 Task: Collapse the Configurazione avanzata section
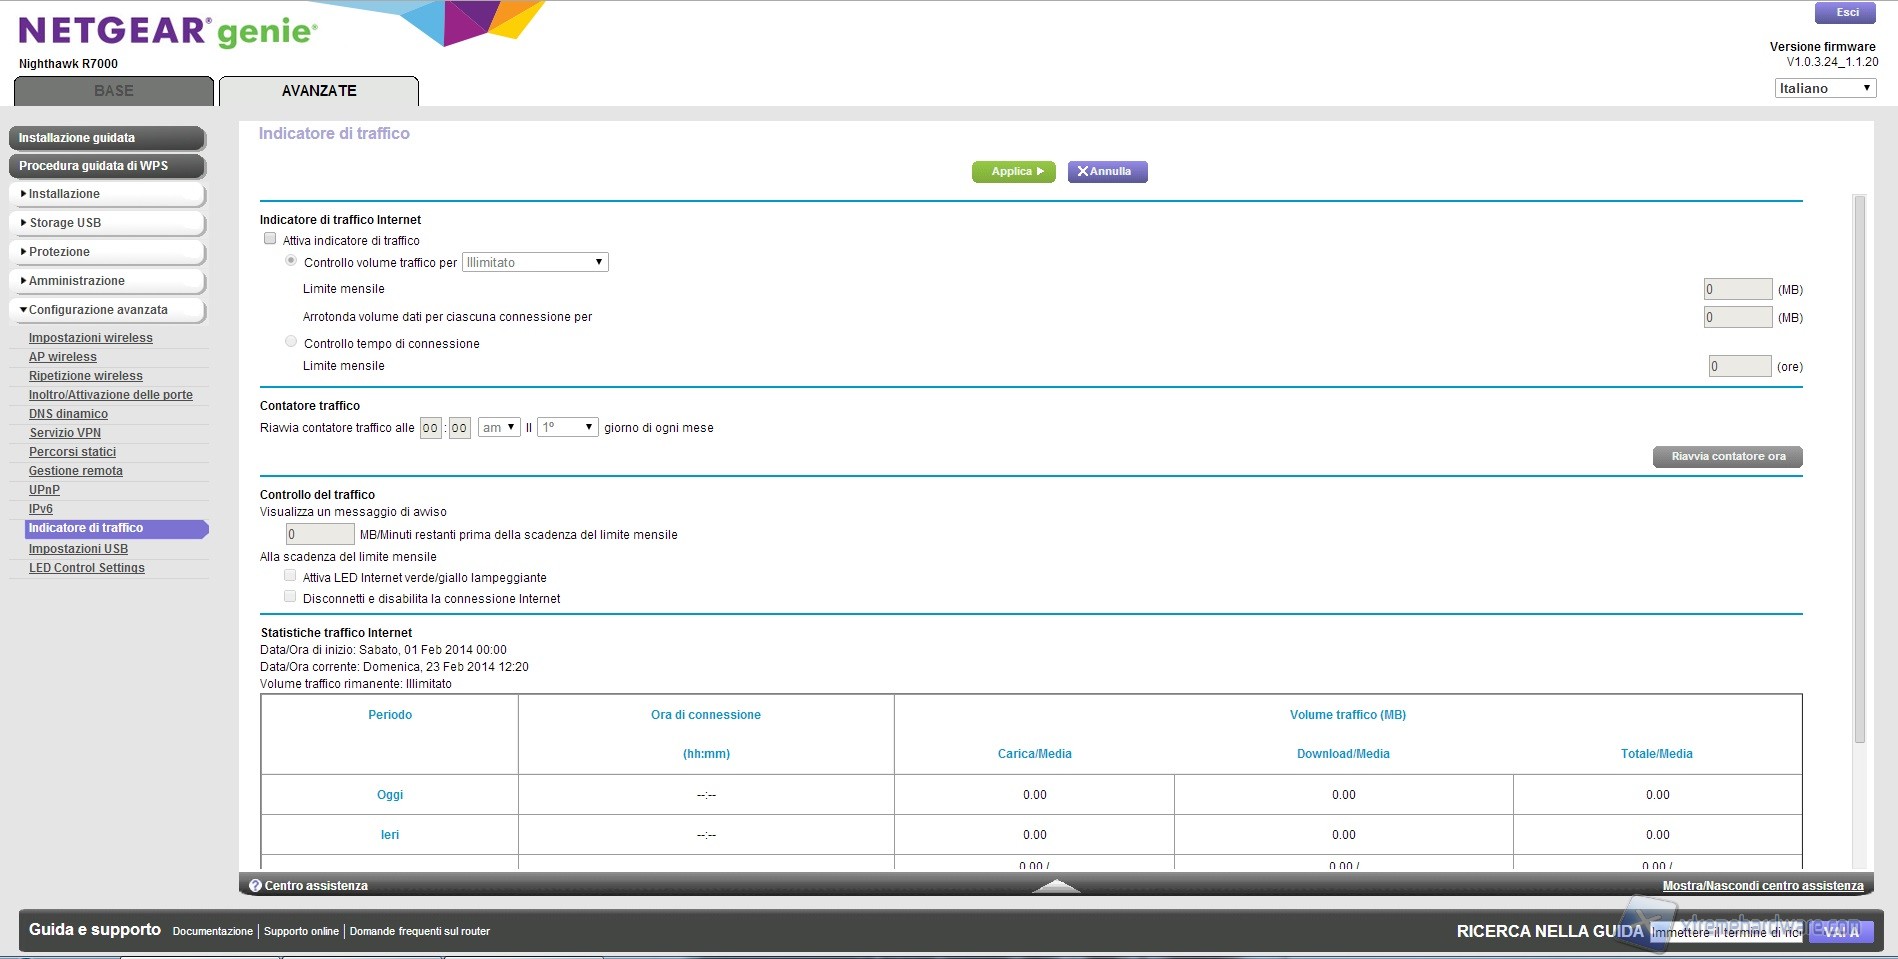[106, 310]
